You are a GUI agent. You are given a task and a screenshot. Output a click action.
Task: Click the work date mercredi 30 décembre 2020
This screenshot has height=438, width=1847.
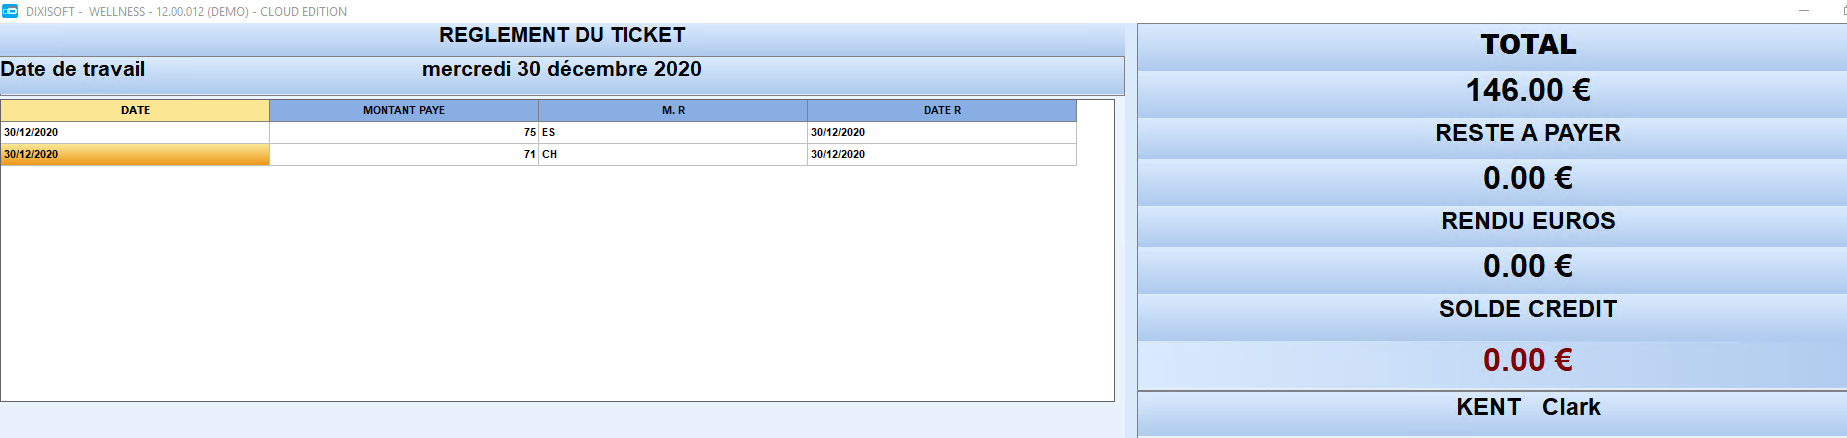(562, 69)
